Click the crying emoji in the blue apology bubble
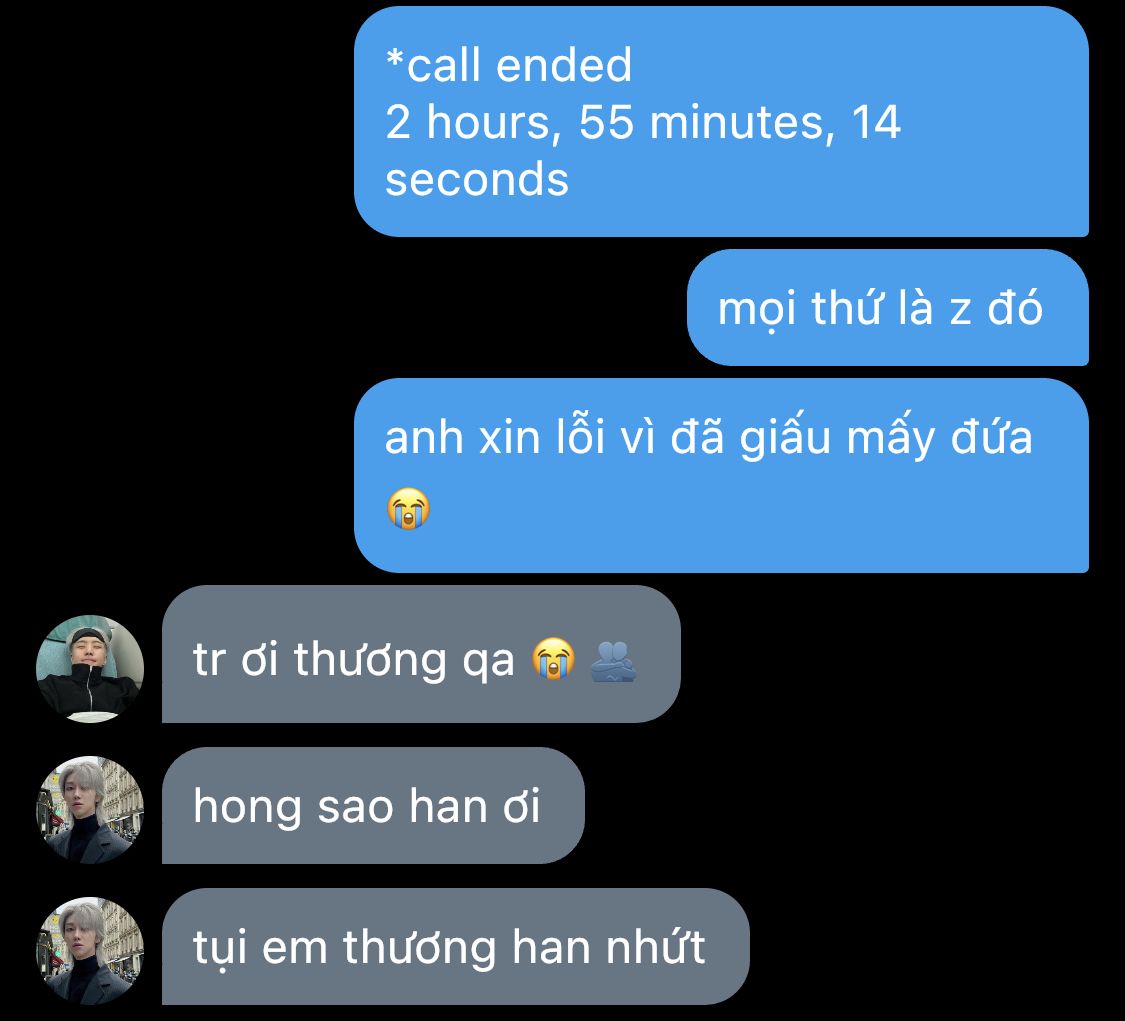Screen dimensions: 1125x1021 pyautogui.click(x=408, y=509)
